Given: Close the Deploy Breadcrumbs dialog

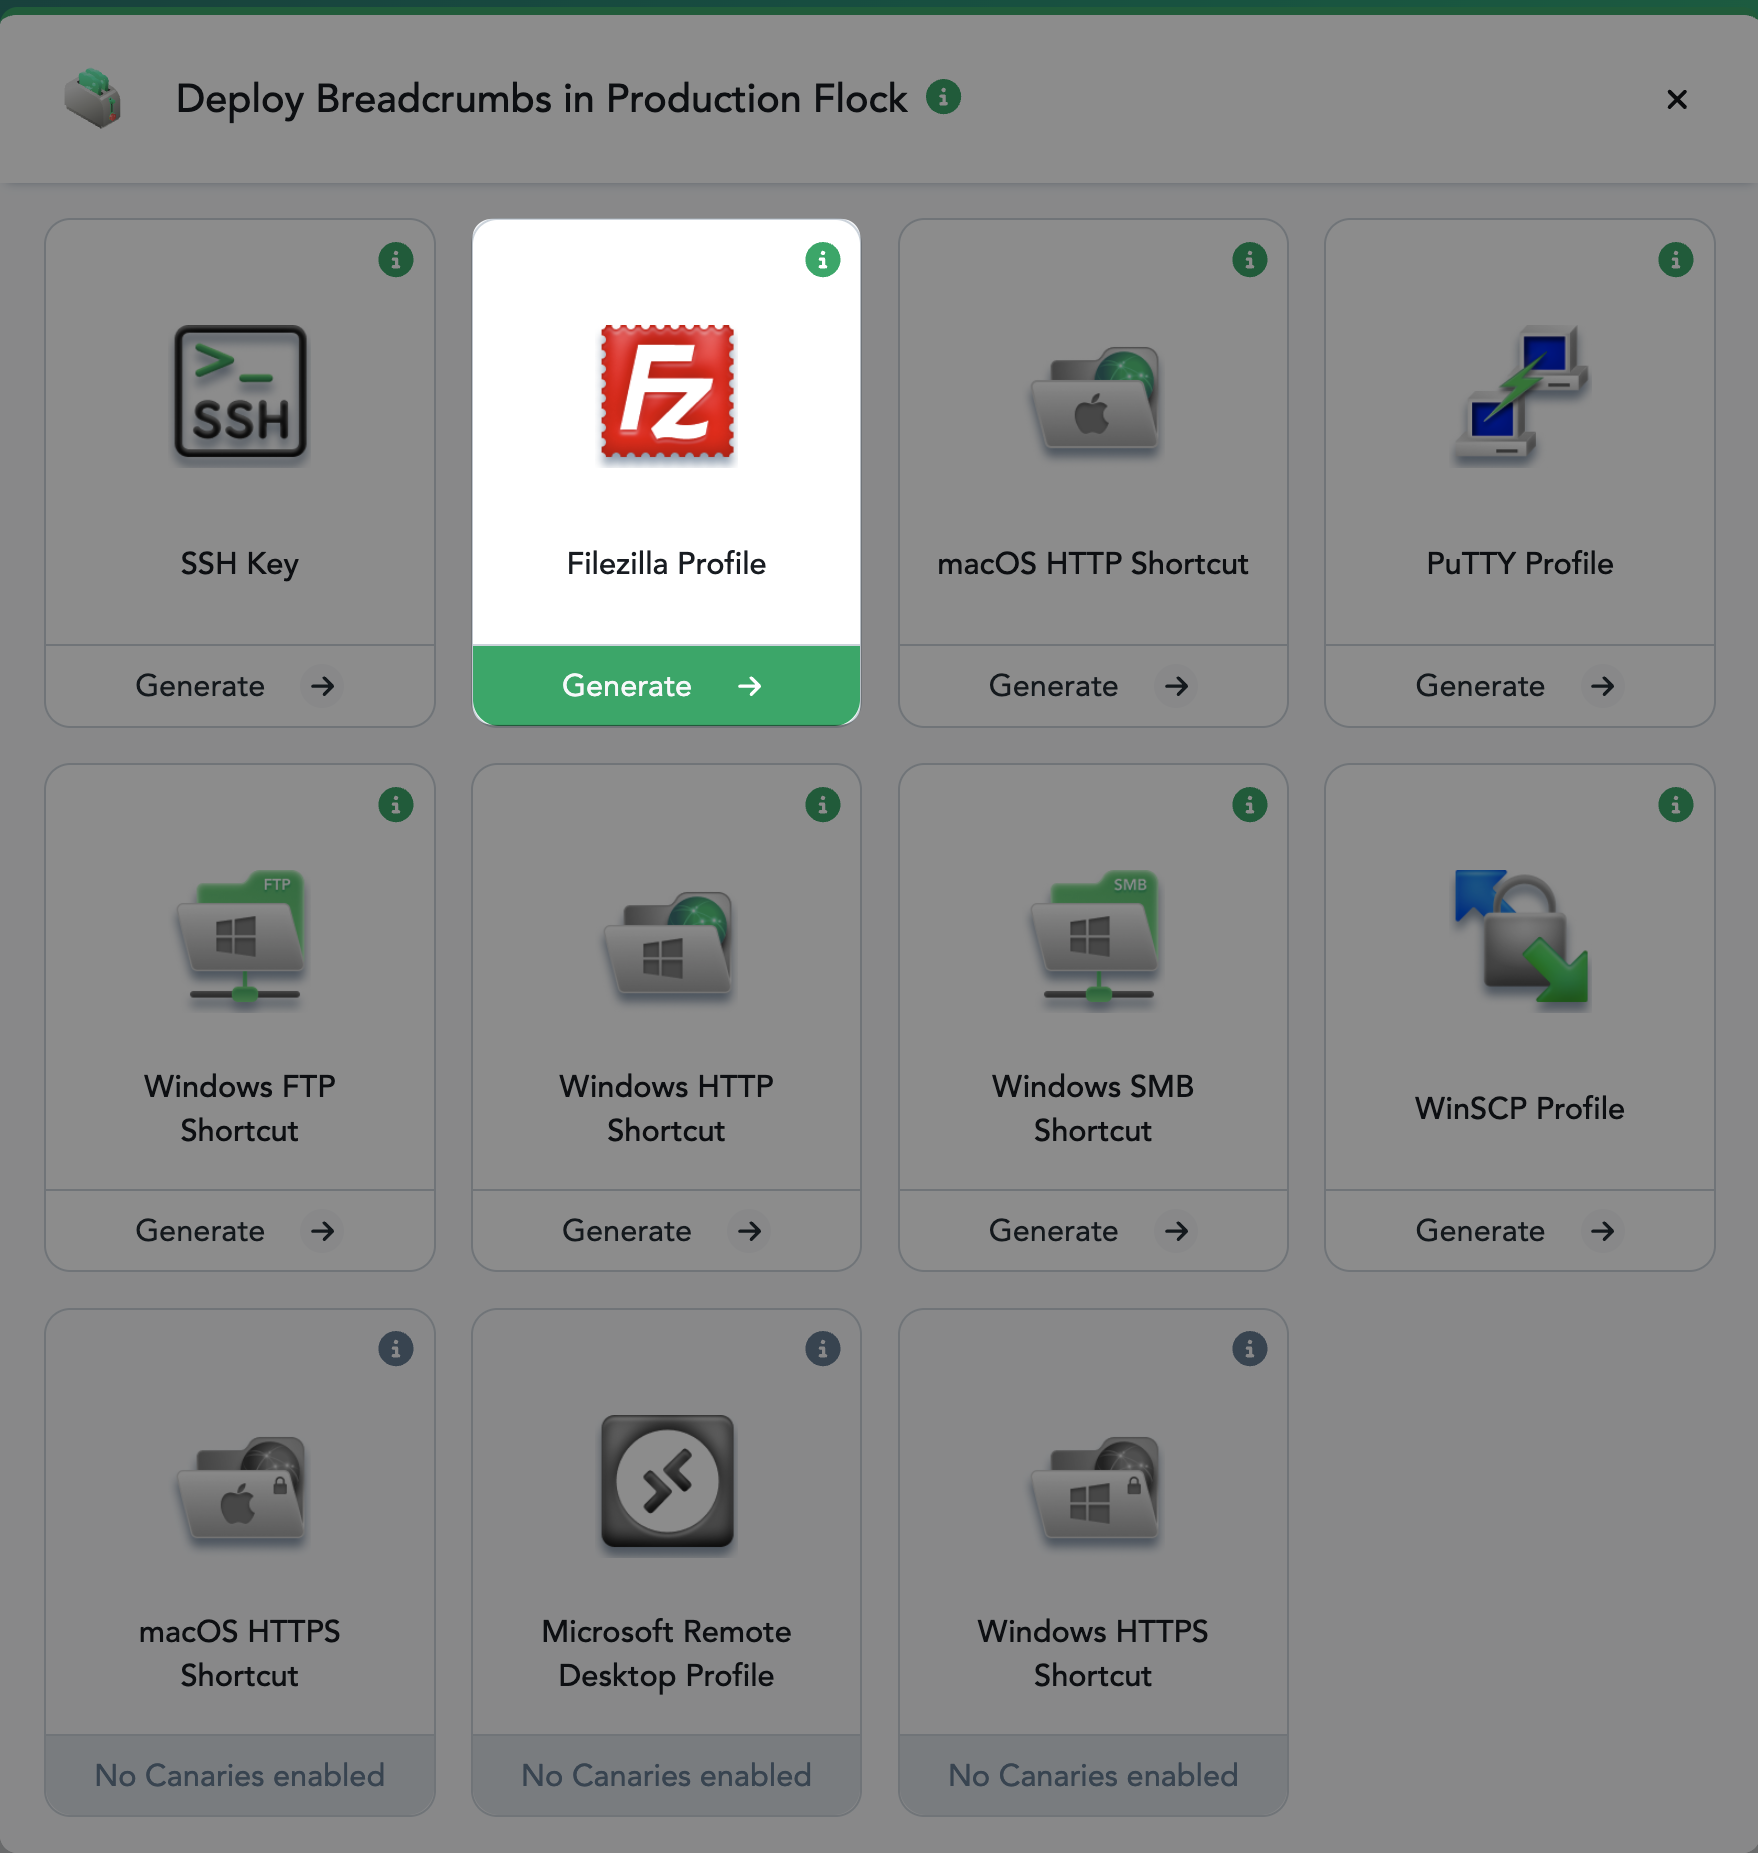Looking at the screenshot, I should click(x=1677, y=99).
